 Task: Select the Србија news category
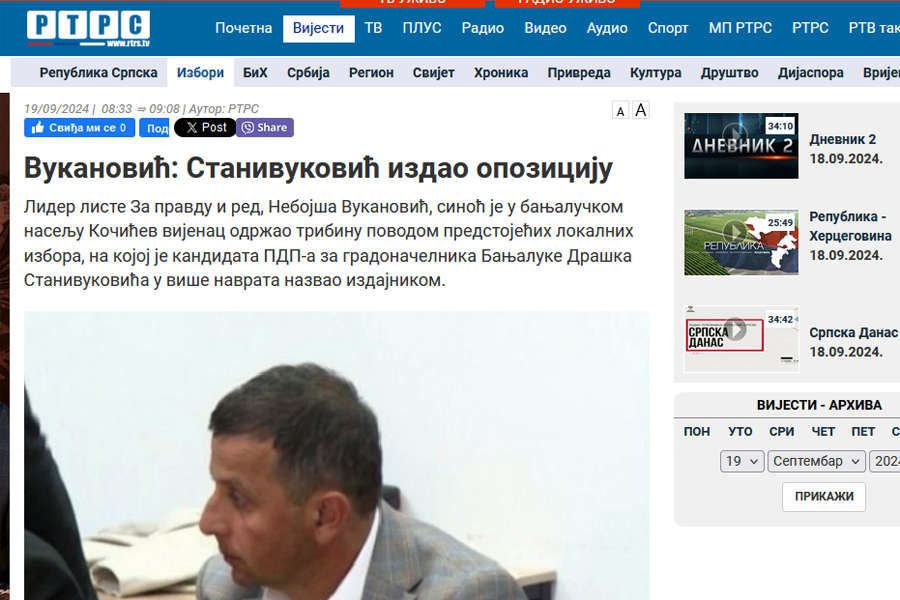tap(308, 73)
